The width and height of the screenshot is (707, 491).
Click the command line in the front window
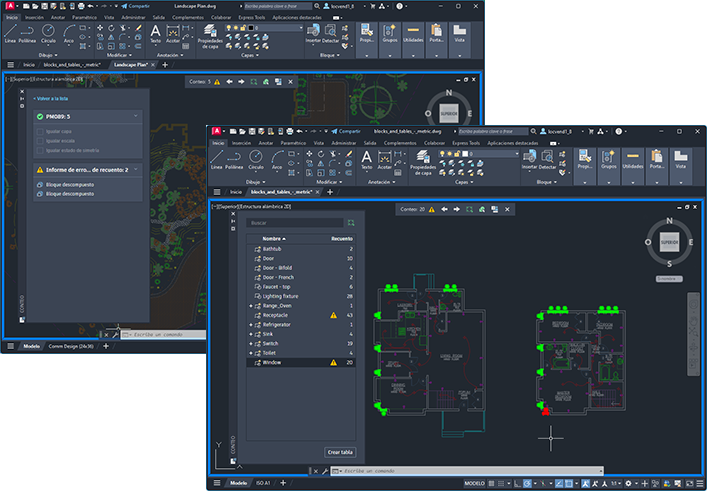(x=467, y=471)
